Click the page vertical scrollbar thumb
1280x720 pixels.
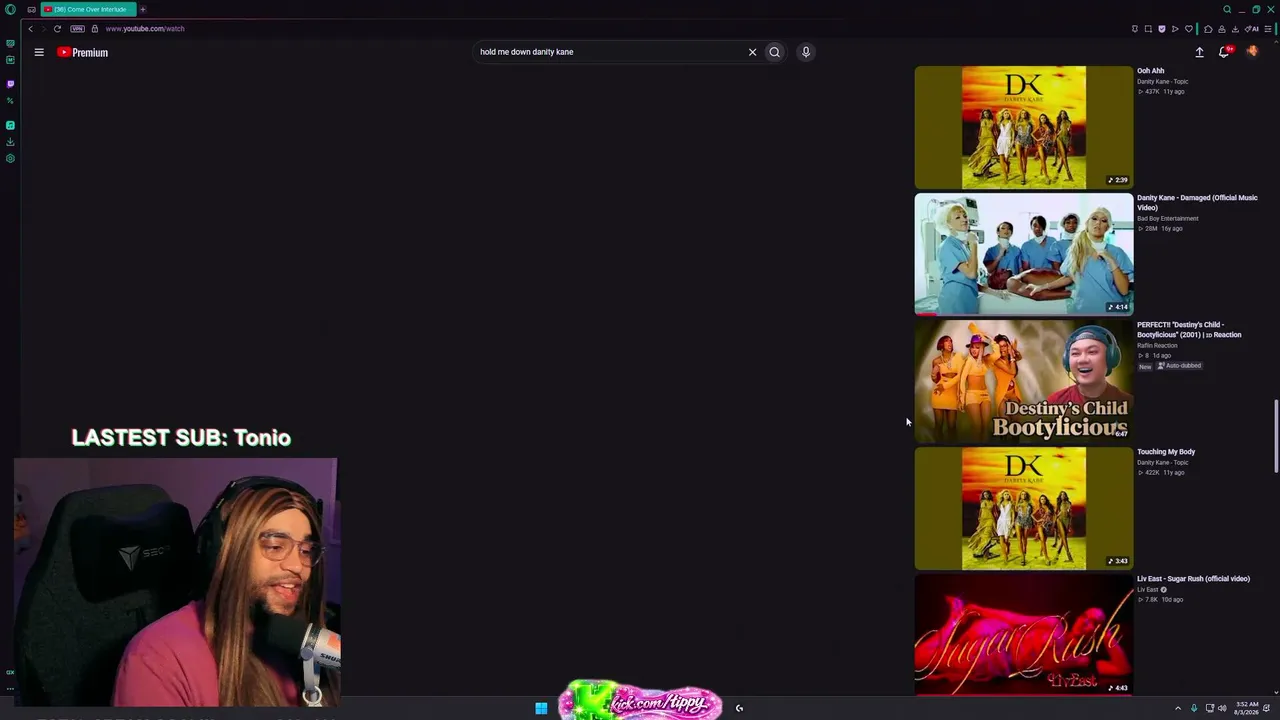[x=1275, y=437]
